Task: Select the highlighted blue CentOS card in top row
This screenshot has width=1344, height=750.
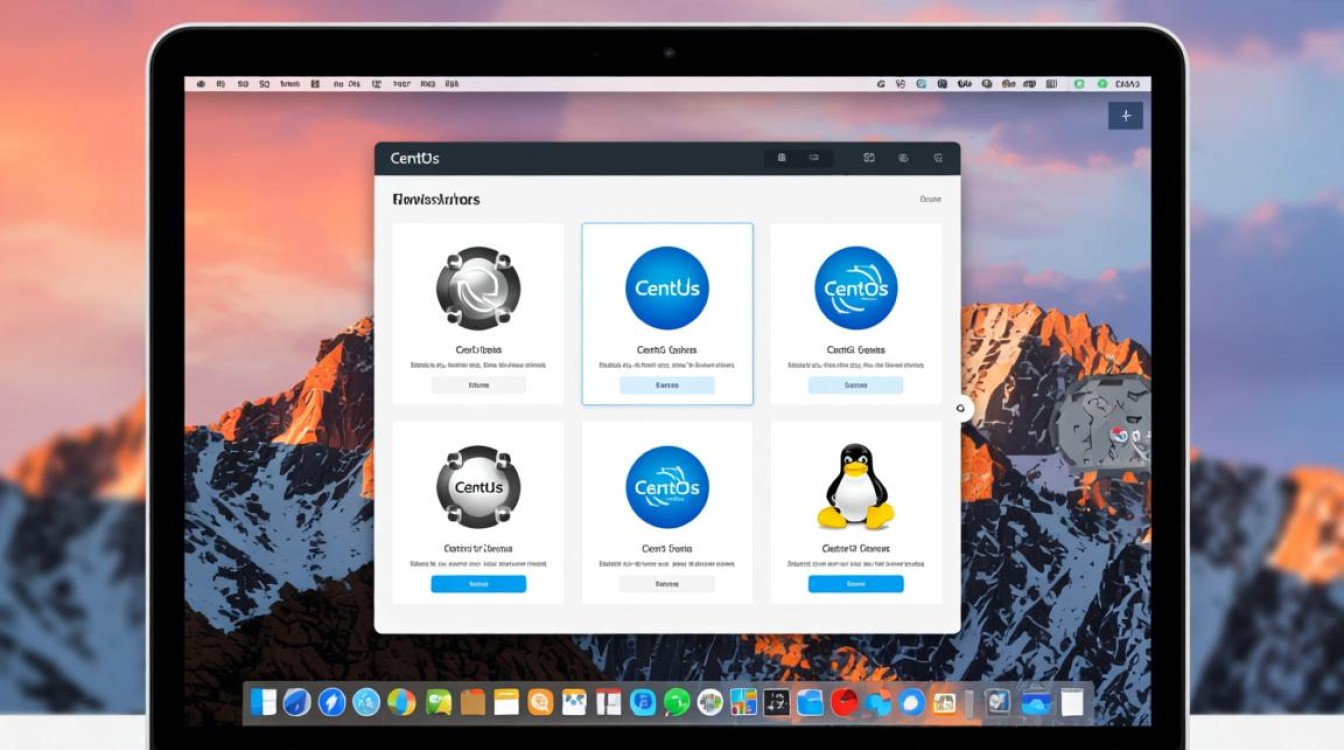Action: [667, 314]
